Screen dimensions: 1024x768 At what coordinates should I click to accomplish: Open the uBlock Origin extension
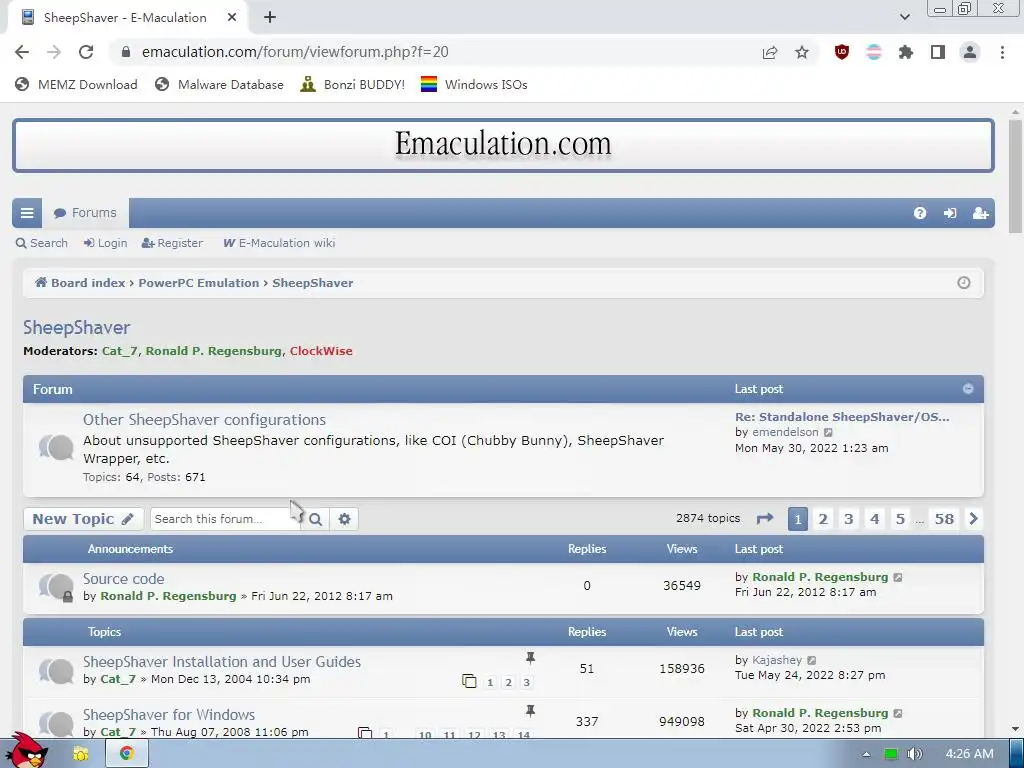[x=842, y=52]
